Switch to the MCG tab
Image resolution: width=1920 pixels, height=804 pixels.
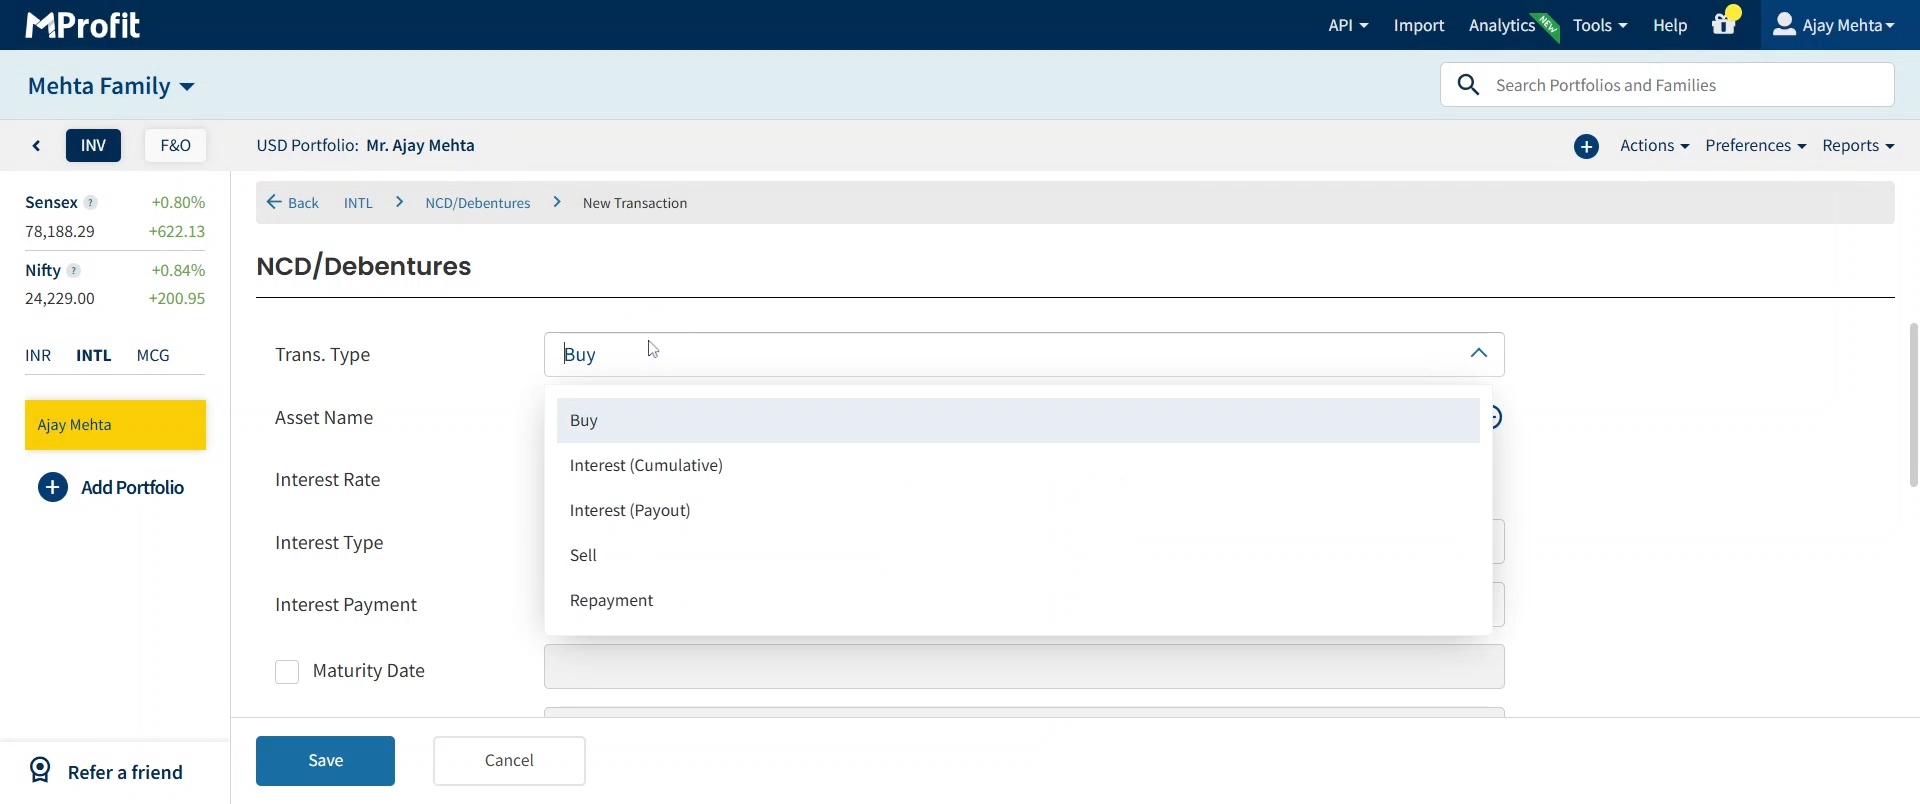[x=153, y=356]
